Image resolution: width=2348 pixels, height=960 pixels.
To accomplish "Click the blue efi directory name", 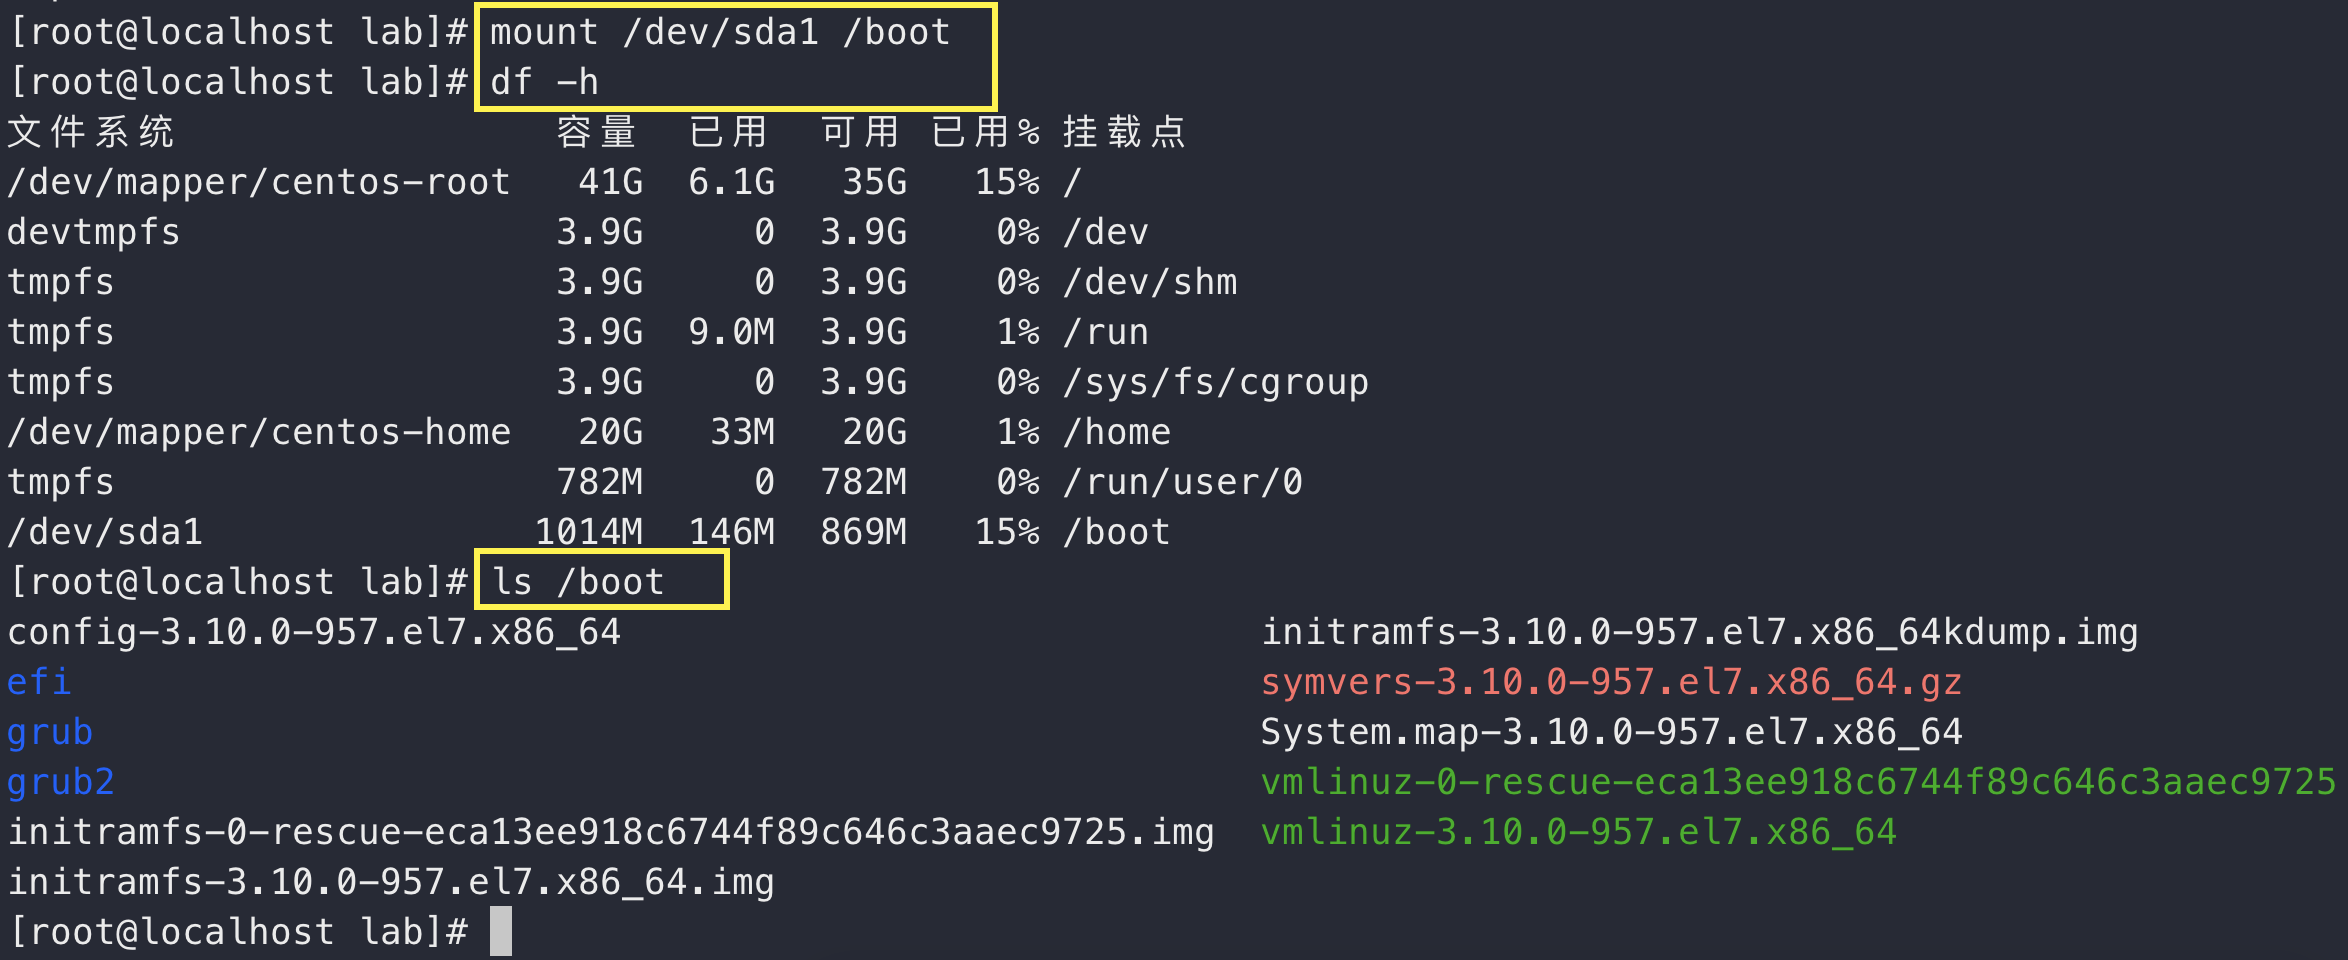I will click(x=39, y=682).
